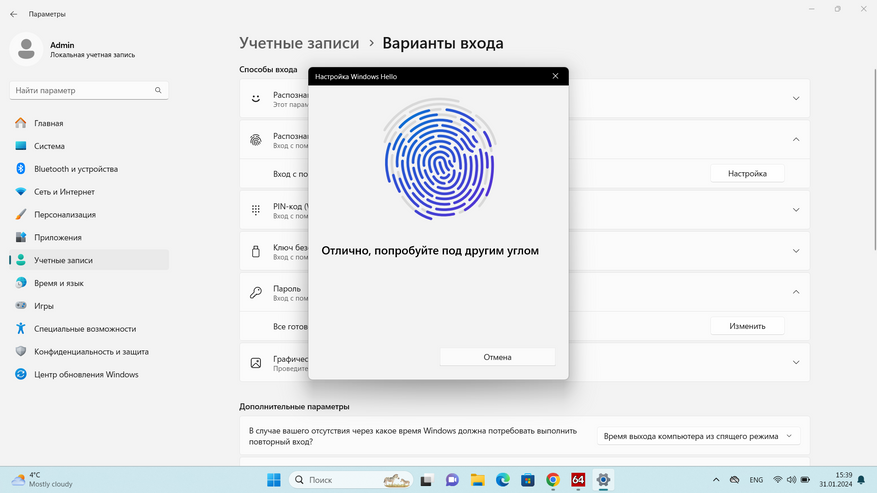Expand the facial recognition sign-in option
The image size is (877, 493).
pos(796,98)
